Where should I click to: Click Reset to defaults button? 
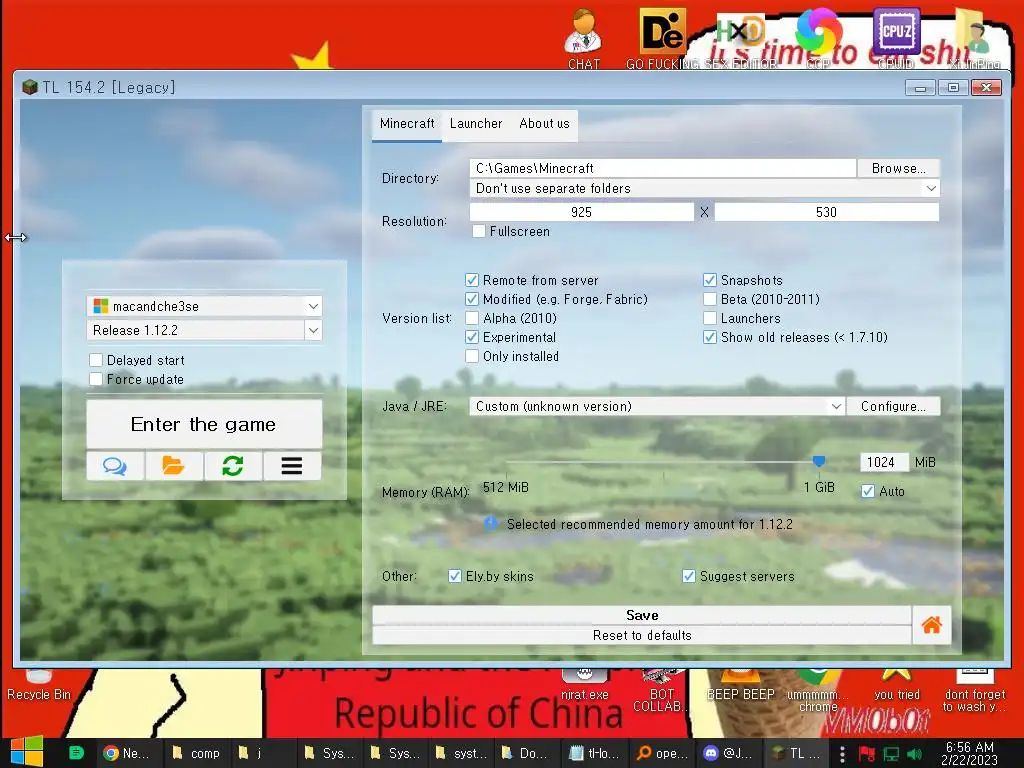click(642, 635)
